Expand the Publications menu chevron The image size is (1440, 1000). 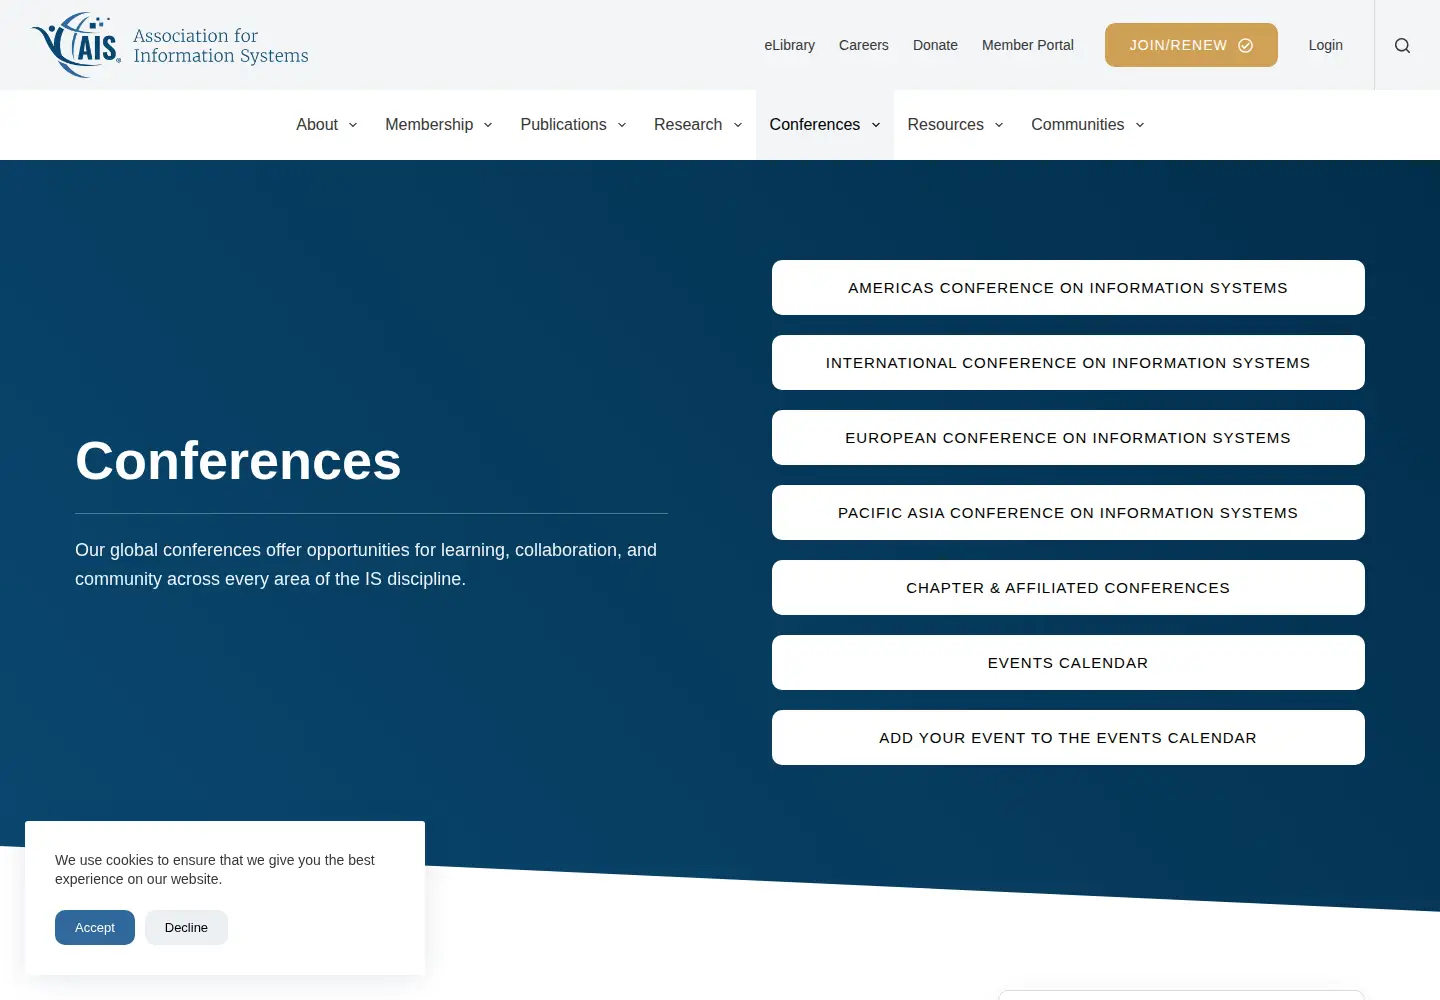621,125
